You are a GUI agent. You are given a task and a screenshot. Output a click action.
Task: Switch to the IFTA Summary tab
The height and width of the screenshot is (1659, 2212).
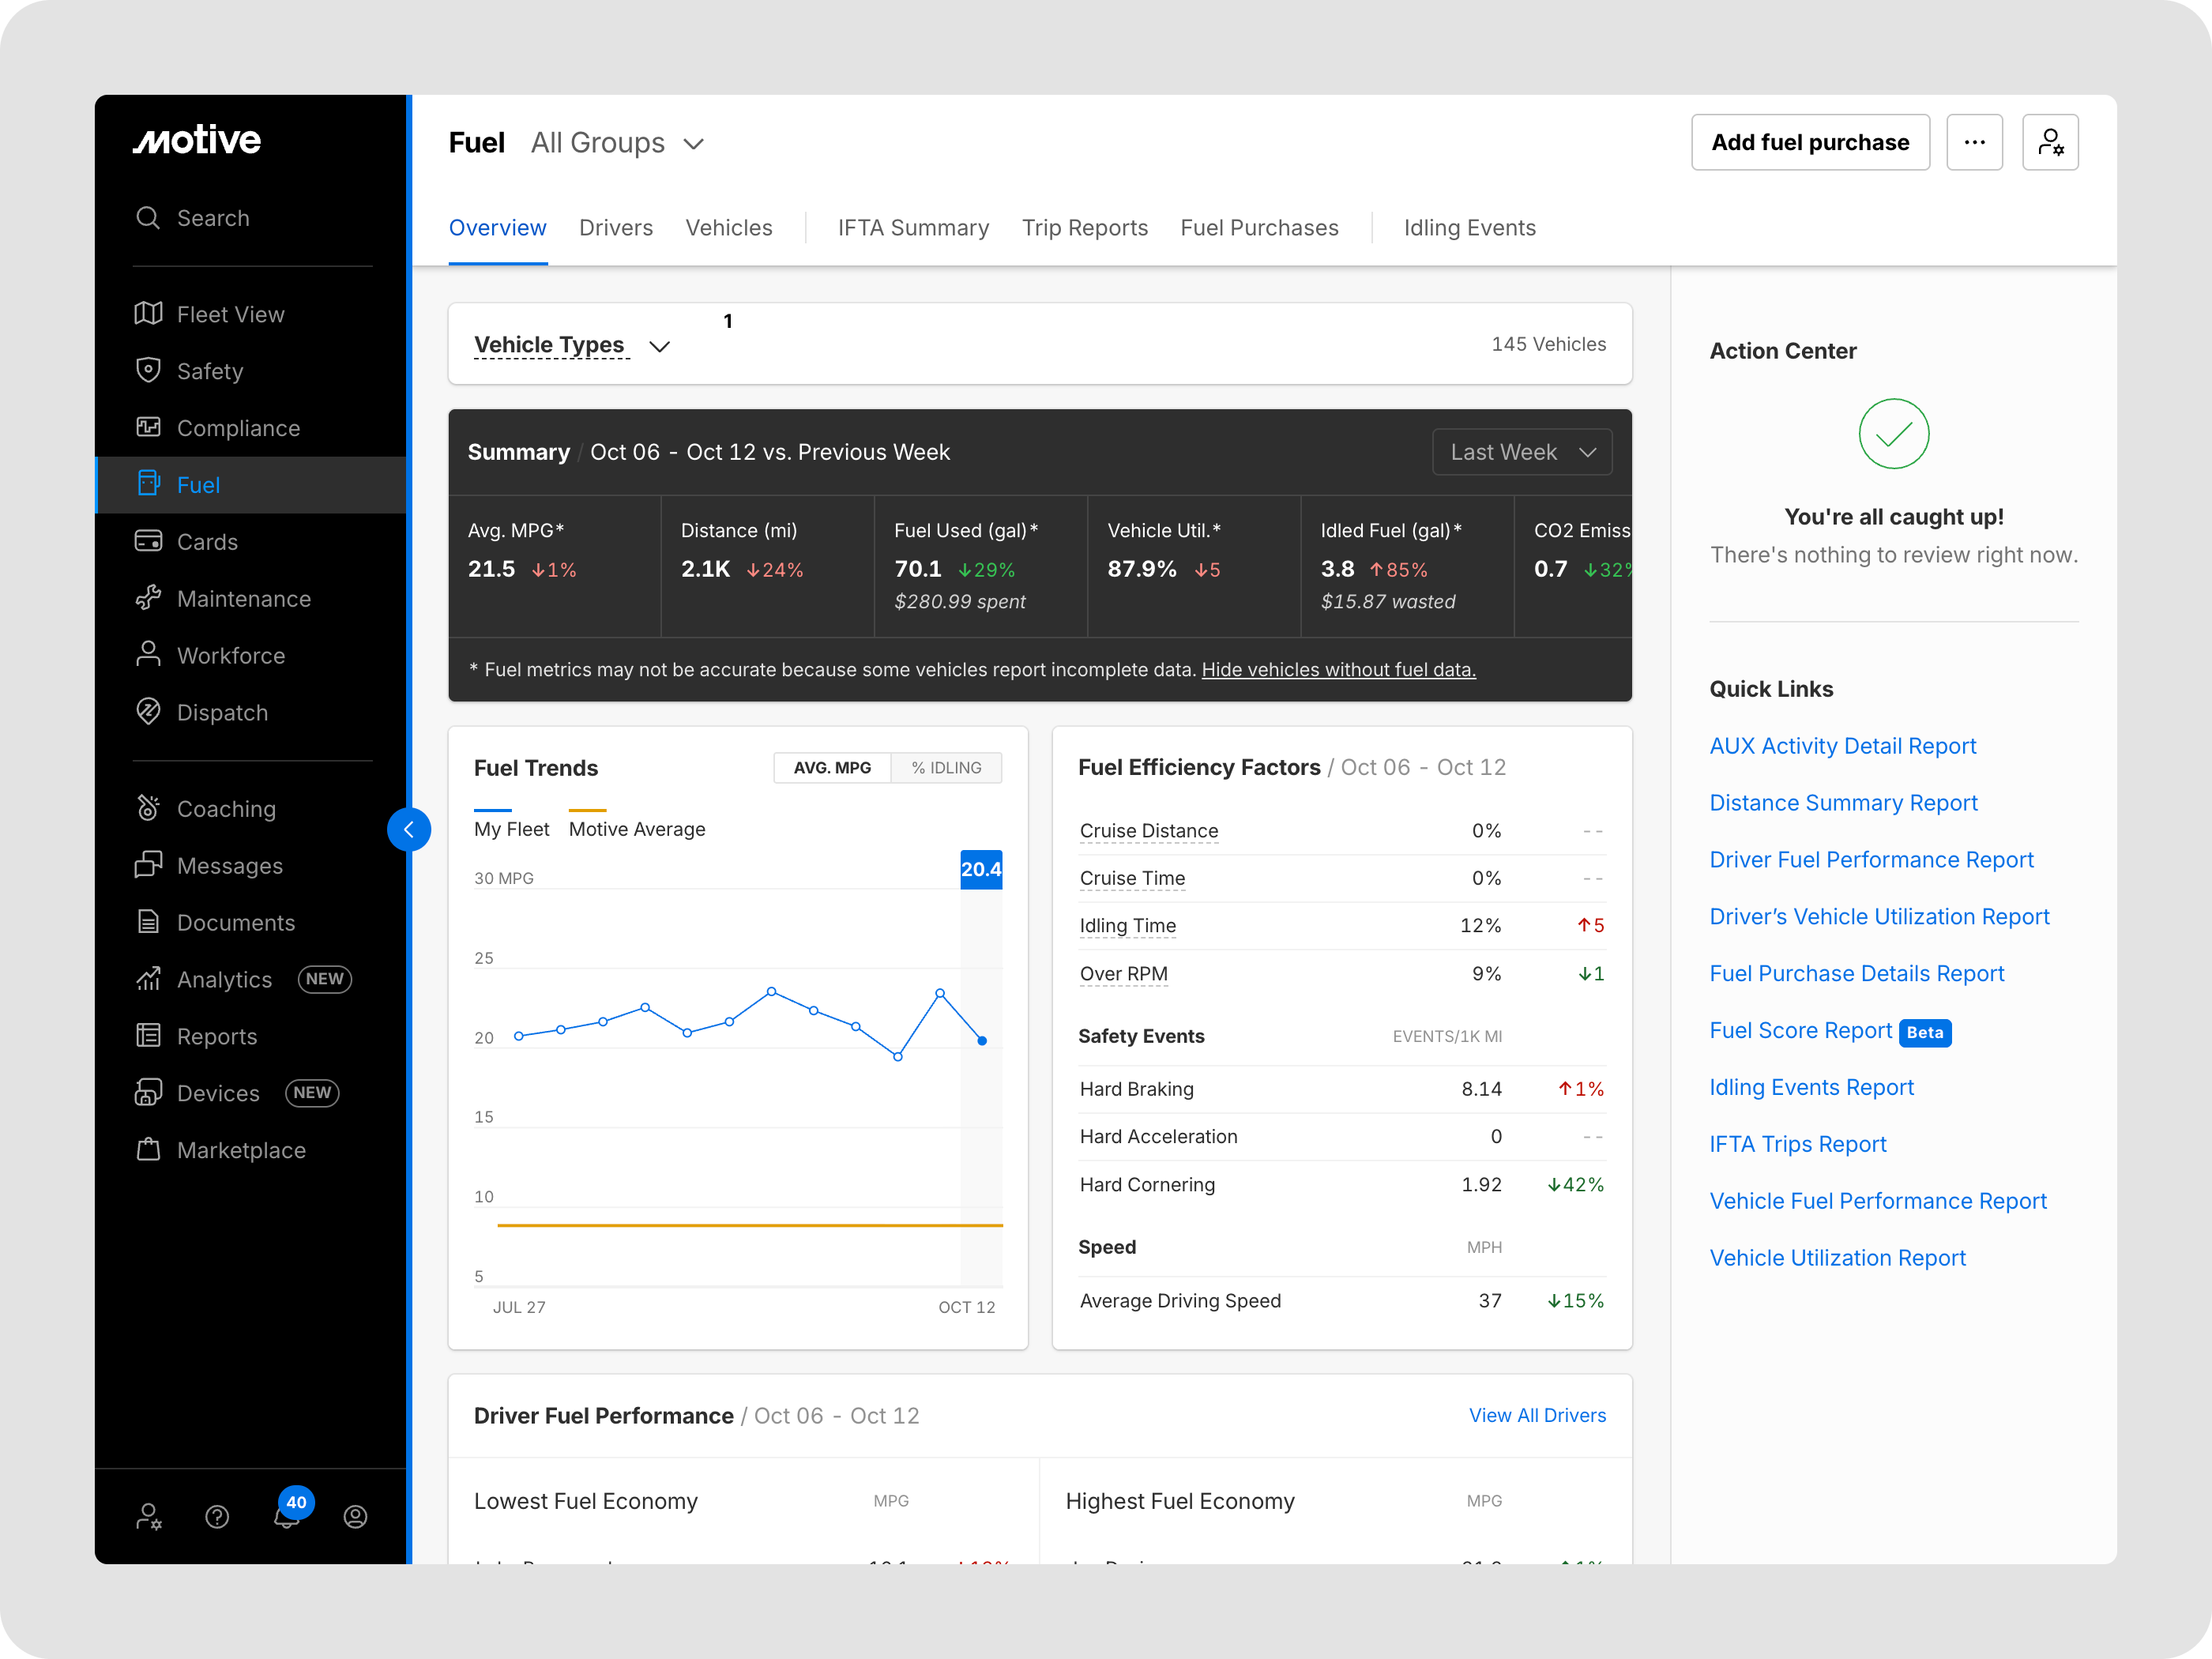(x=913, y=228)
